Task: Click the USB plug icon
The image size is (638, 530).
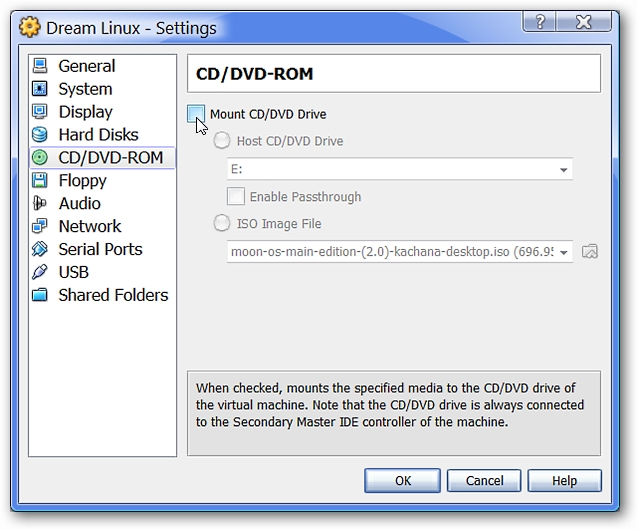Action: click(x=40, y=272)
